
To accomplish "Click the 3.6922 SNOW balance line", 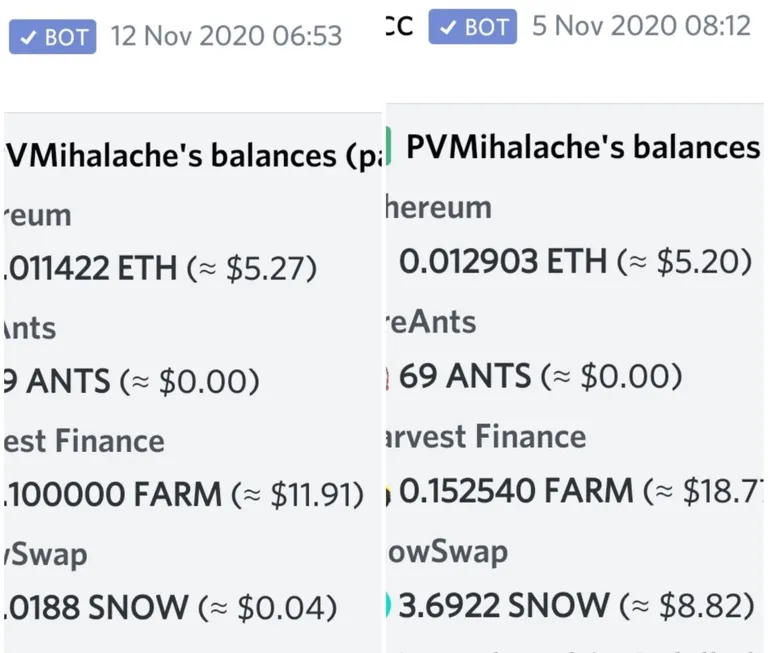I will (x=576, y=606).
